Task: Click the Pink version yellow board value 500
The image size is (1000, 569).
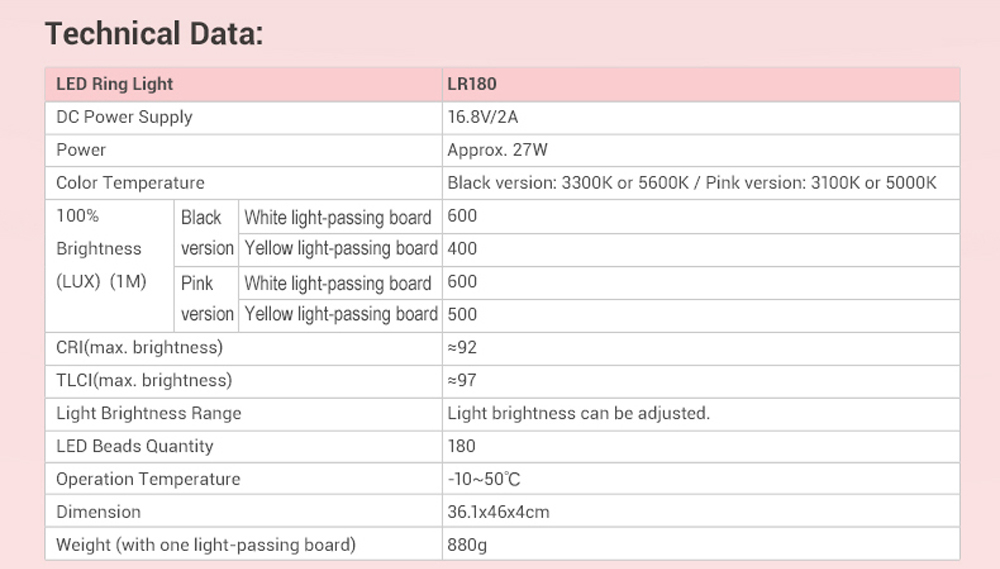Action: (x=463, y=314)
